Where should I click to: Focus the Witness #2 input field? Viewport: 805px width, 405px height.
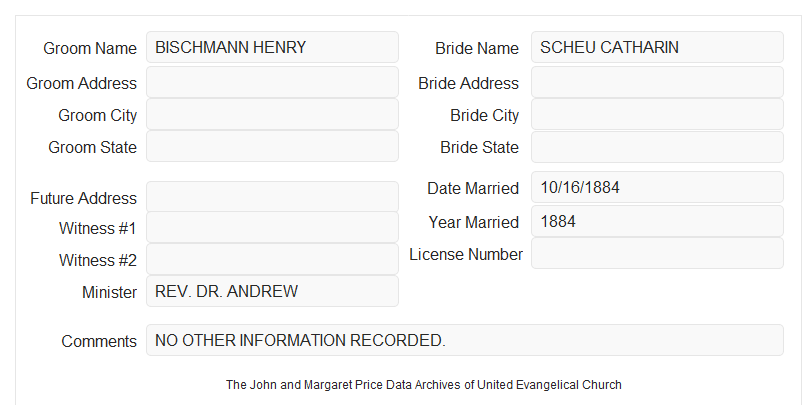[x=272, y=259]
